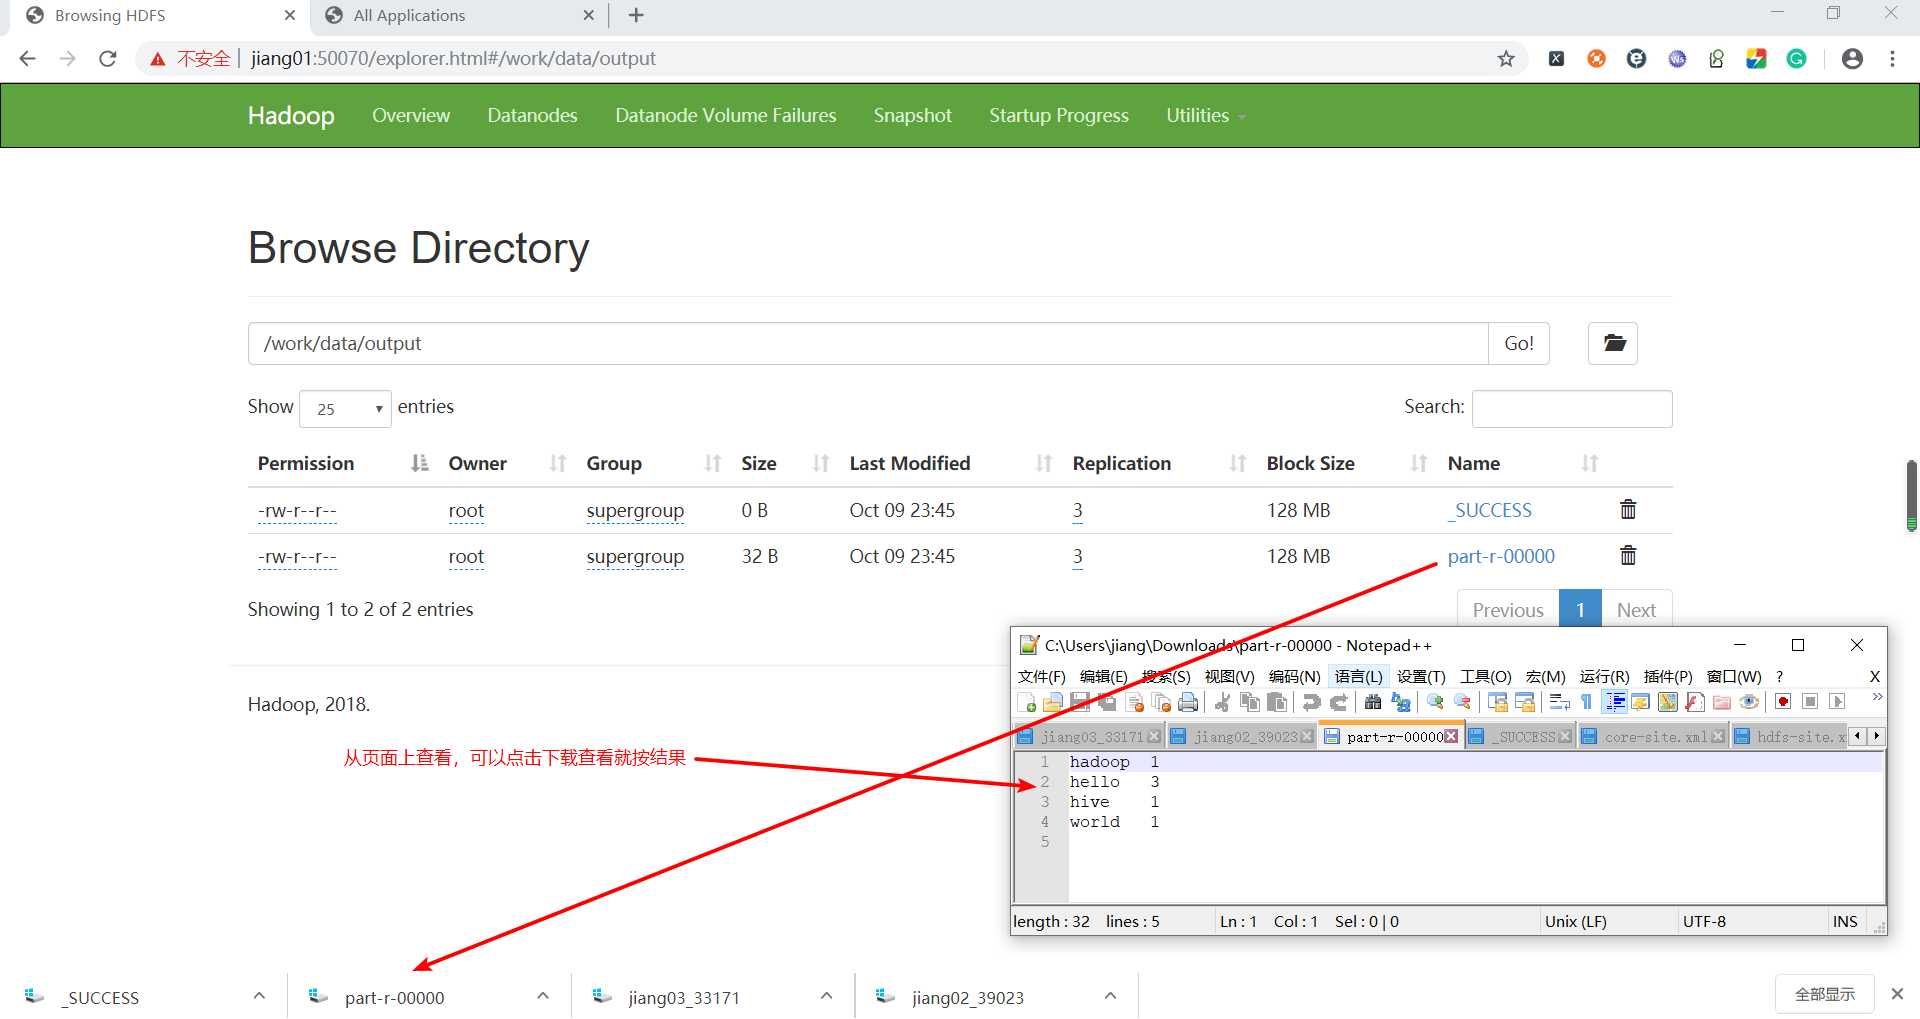Open a file from the Notepad++ toolbar

tap(1052, 702)
